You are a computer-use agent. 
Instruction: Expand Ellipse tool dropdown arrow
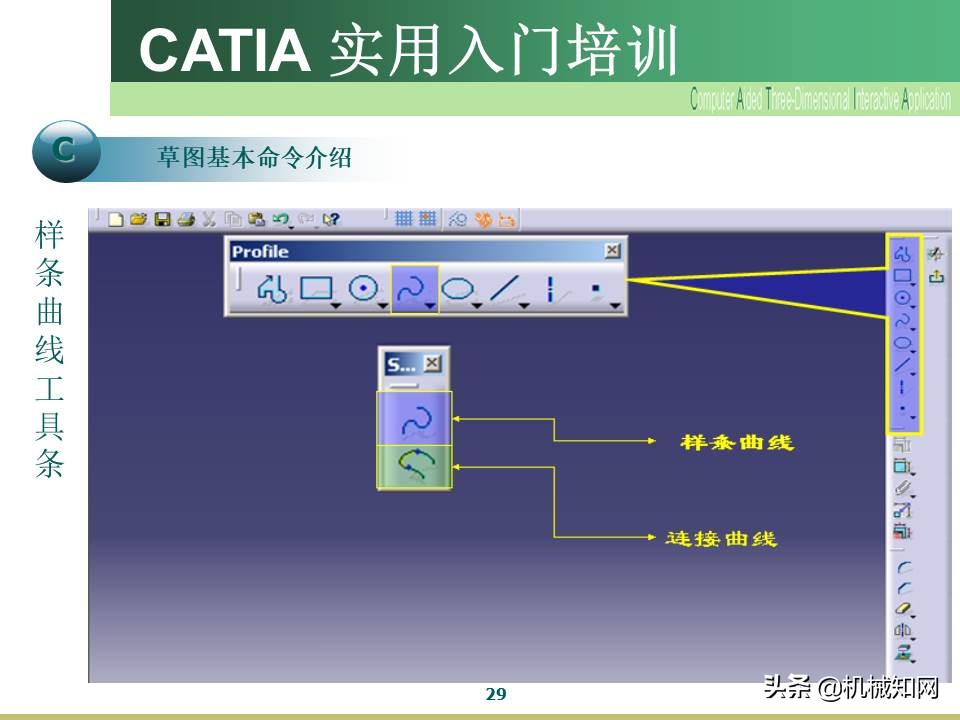477,305
